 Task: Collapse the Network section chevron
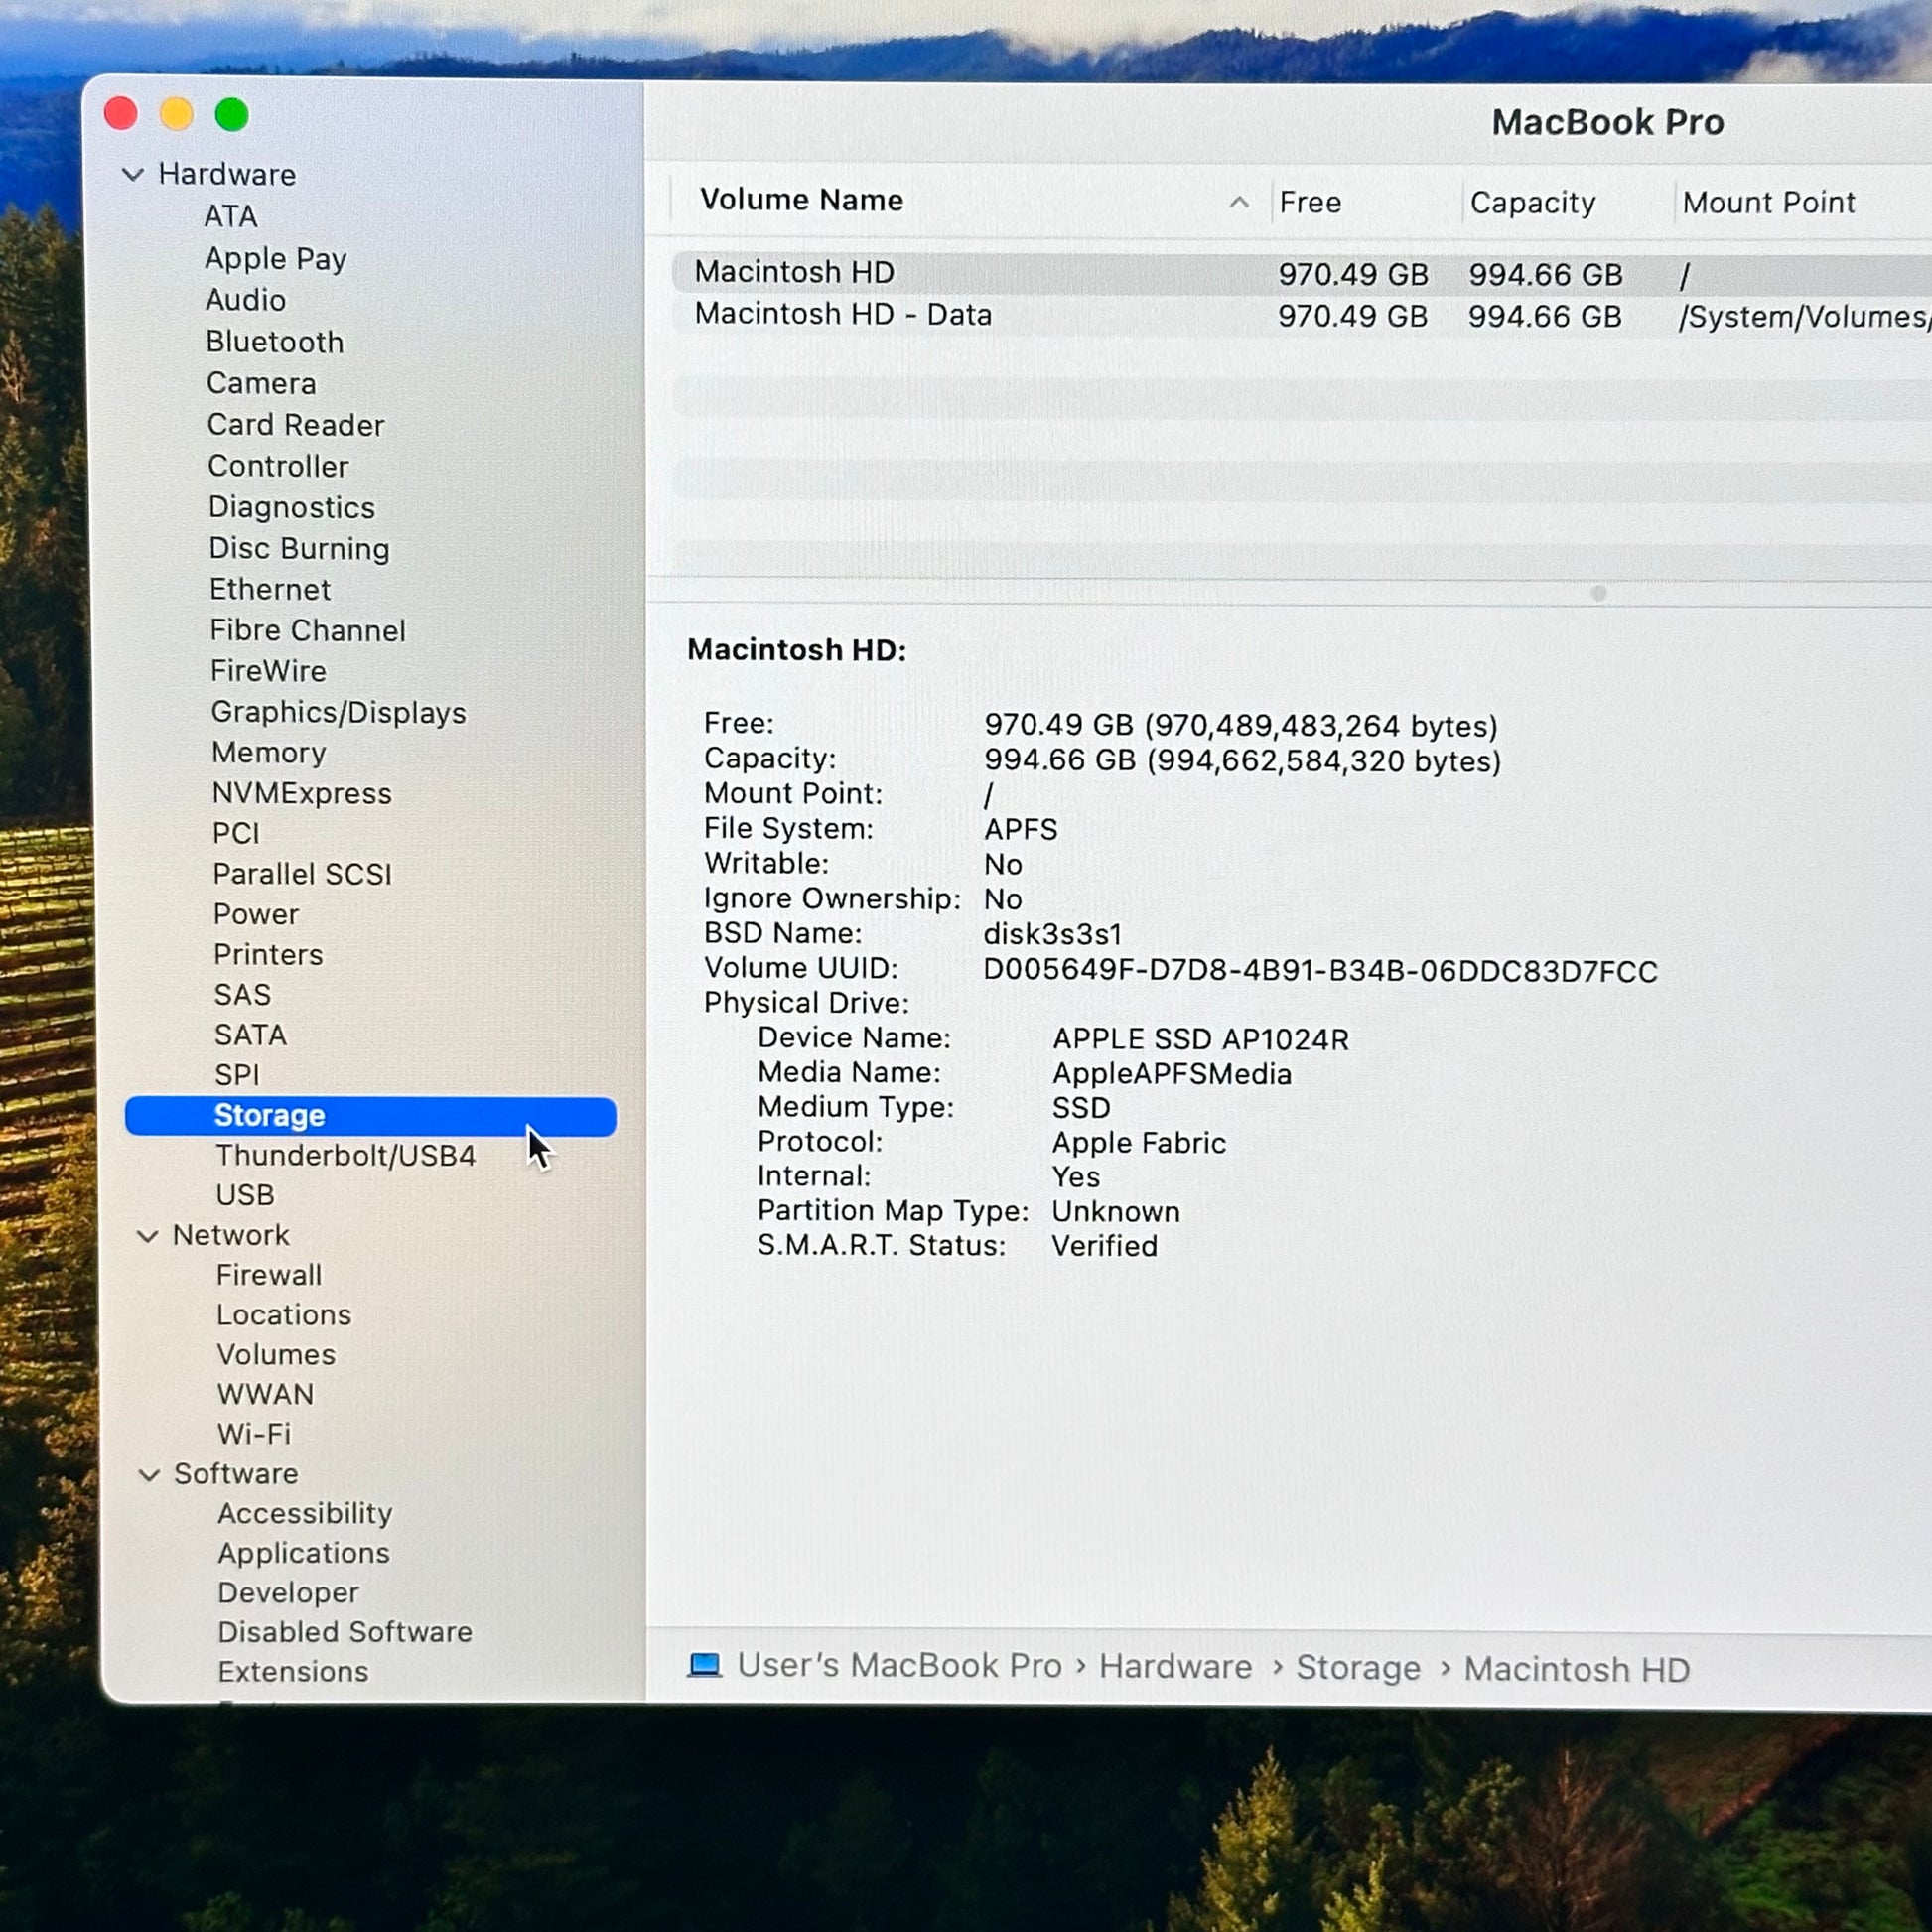pos(147,1236)
